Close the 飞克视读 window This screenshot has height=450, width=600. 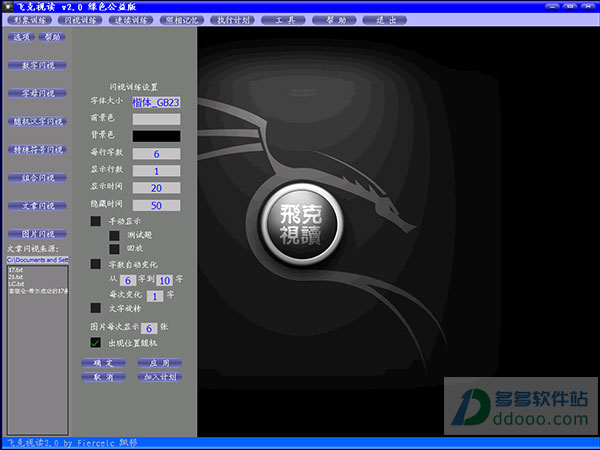[x=588, y=6]
